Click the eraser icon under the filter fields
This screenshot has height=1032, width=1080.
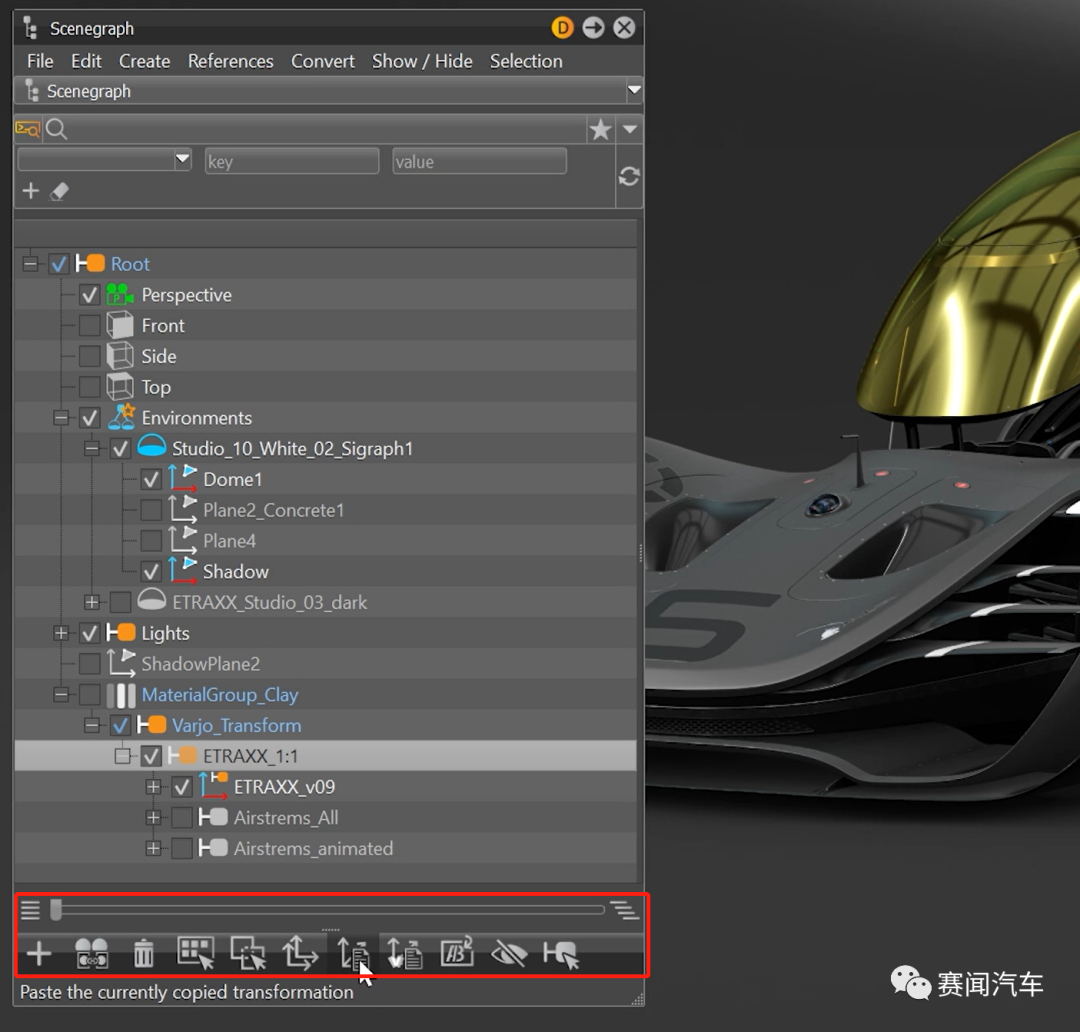[60, 191]
